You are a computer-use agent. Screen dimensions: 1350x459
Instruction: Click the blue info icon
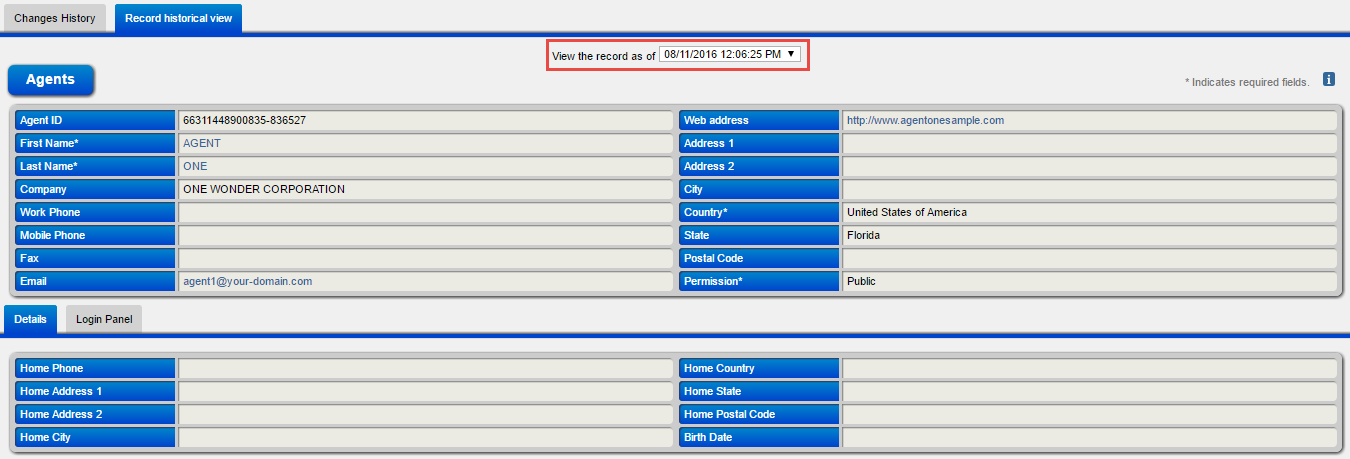(x=1329, y=79)
